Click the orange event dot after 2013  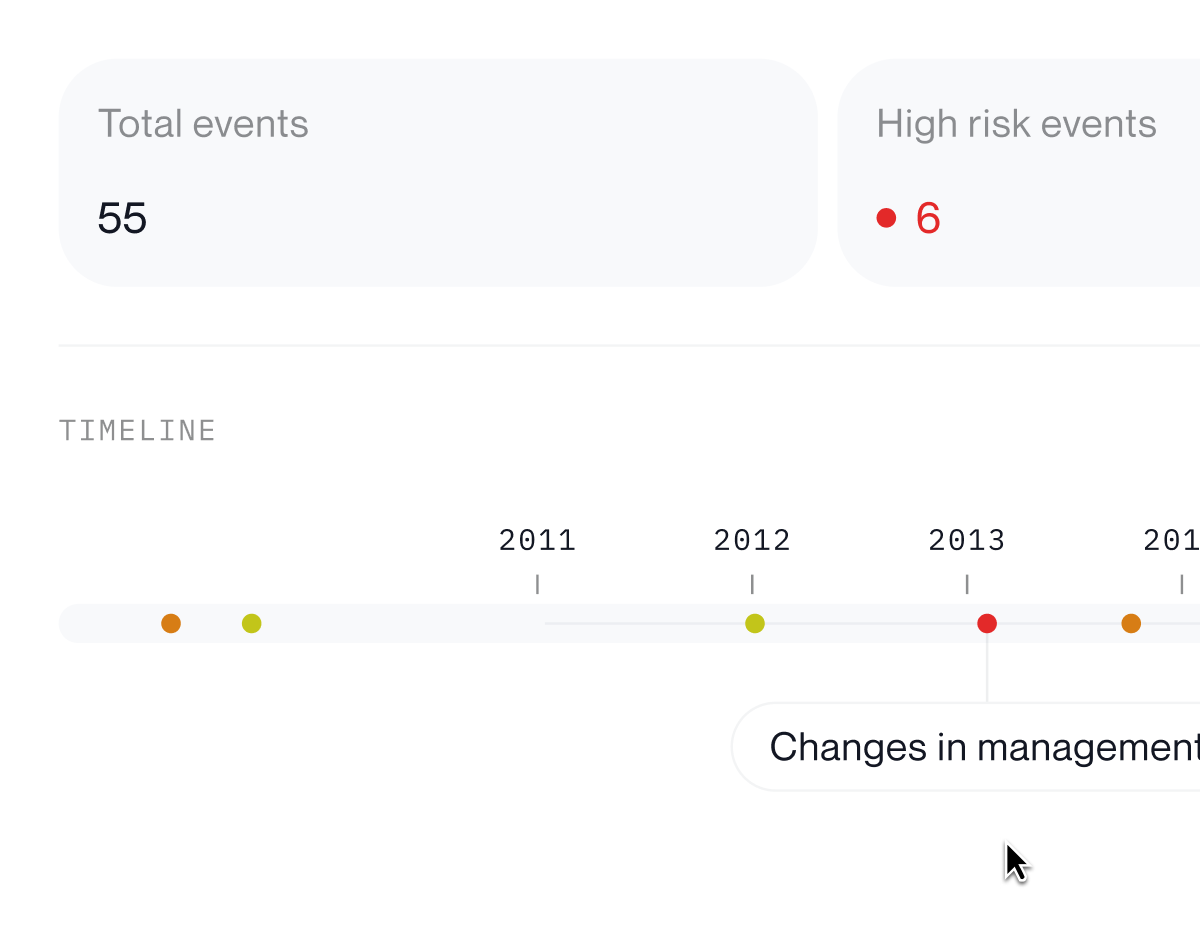[x=1131, y=624]
